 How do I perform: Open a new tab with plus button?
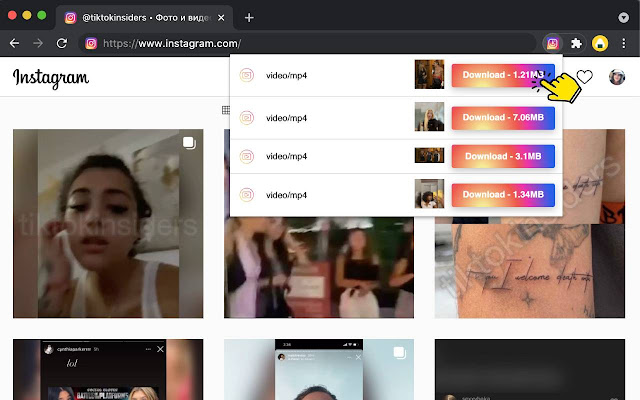249,18
